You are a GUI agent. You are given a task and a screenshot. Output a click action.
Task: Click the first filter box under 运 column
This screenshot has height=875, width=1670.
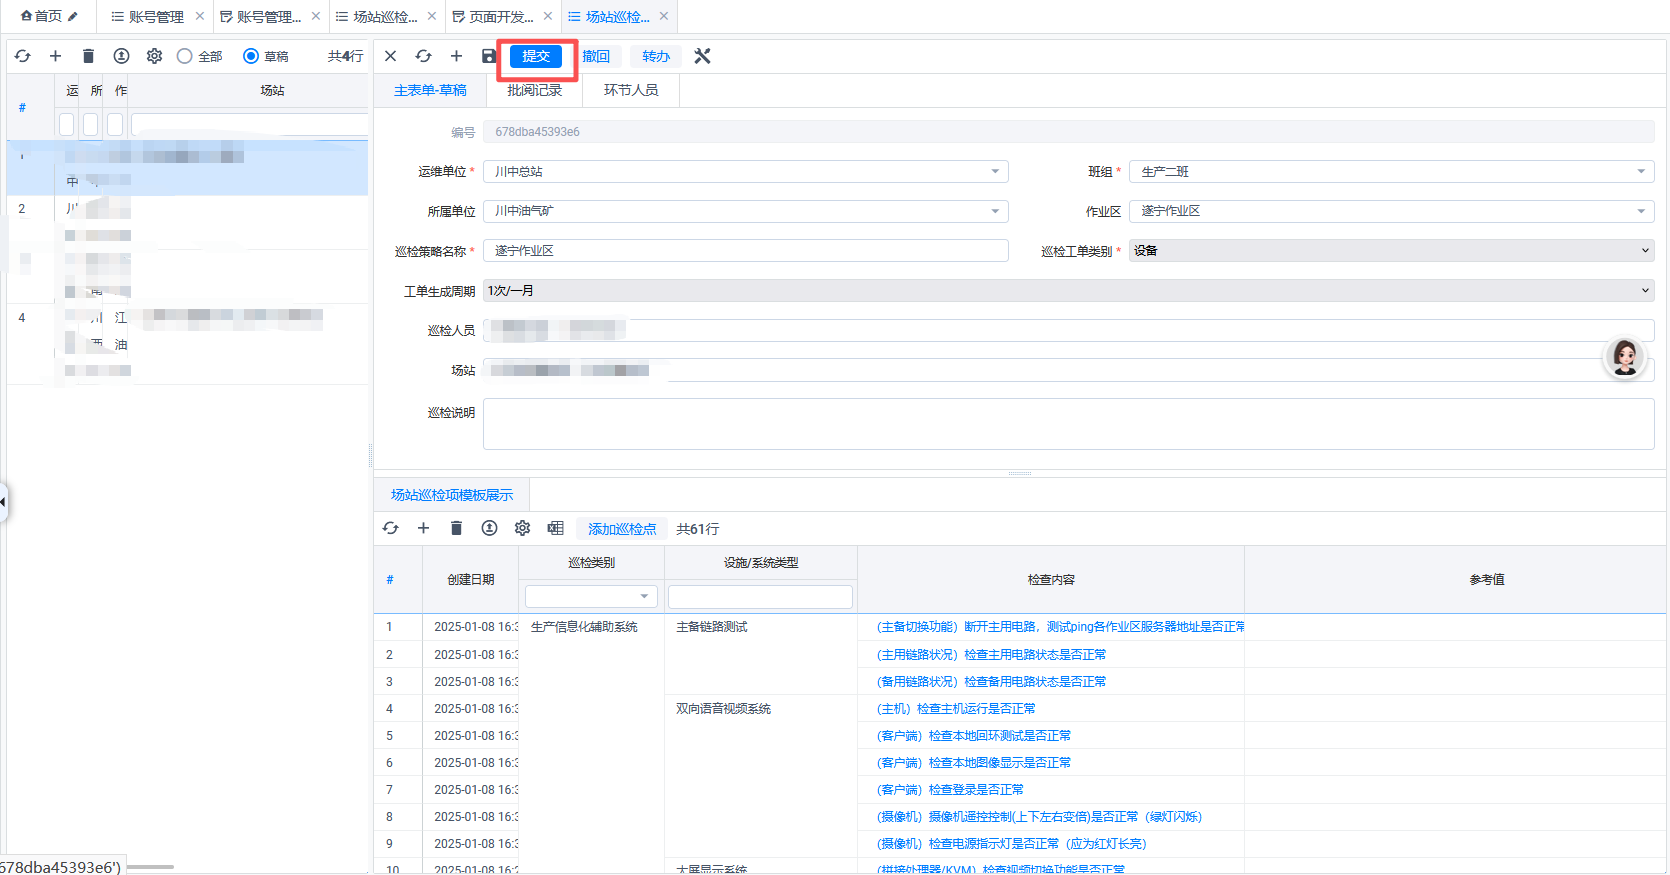[x=67, y=124]
